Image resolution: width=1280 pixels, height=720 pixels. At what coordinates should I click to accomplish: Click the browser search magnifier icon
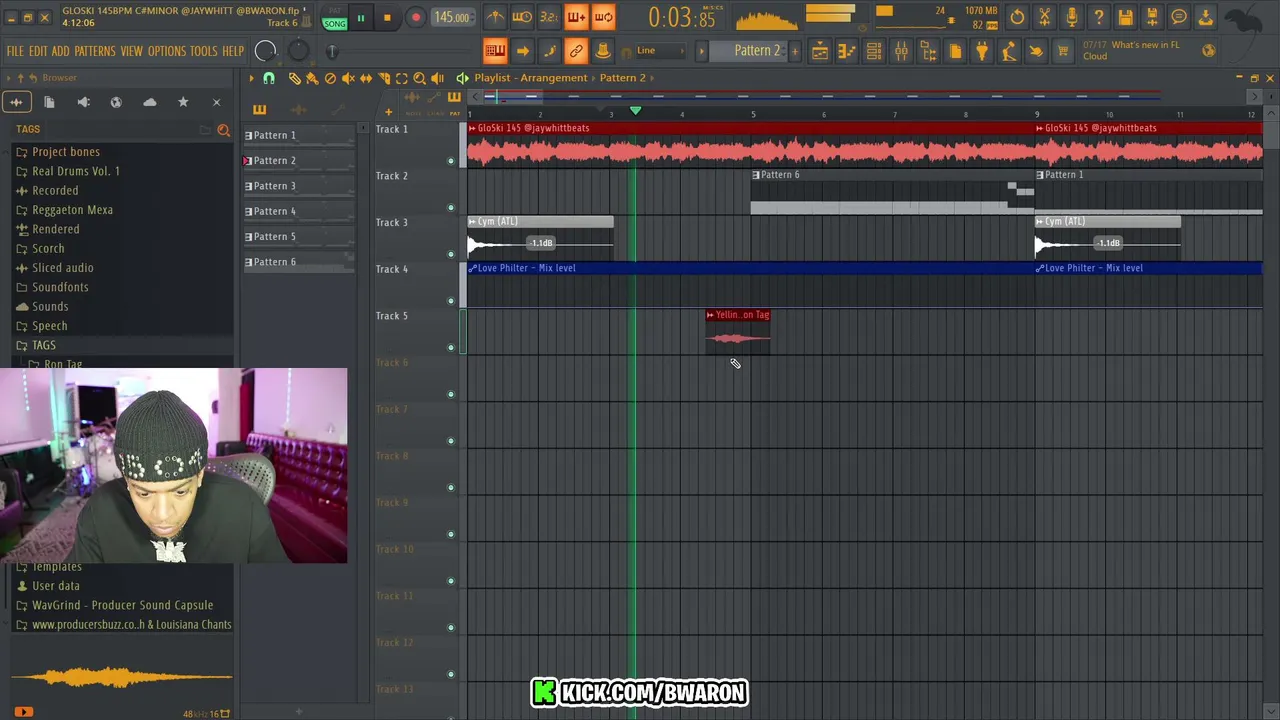[x=224, y=130]
